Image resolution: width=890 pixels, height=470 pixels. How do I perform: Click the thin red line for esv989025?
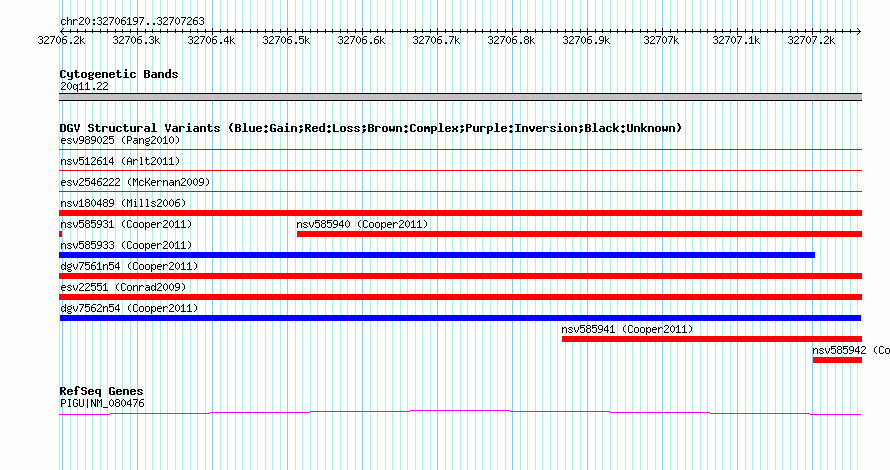pos(460,150)
